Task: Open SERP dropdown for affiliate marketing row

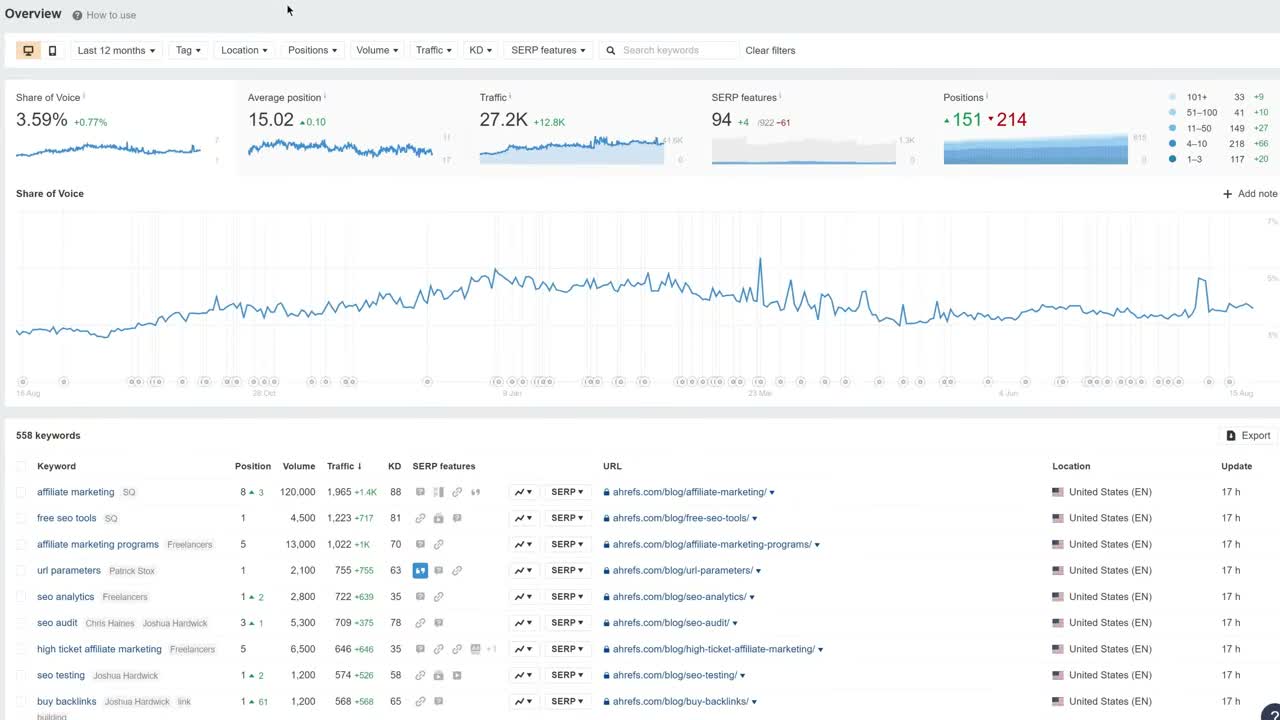Action: click(x=568, y=492)
